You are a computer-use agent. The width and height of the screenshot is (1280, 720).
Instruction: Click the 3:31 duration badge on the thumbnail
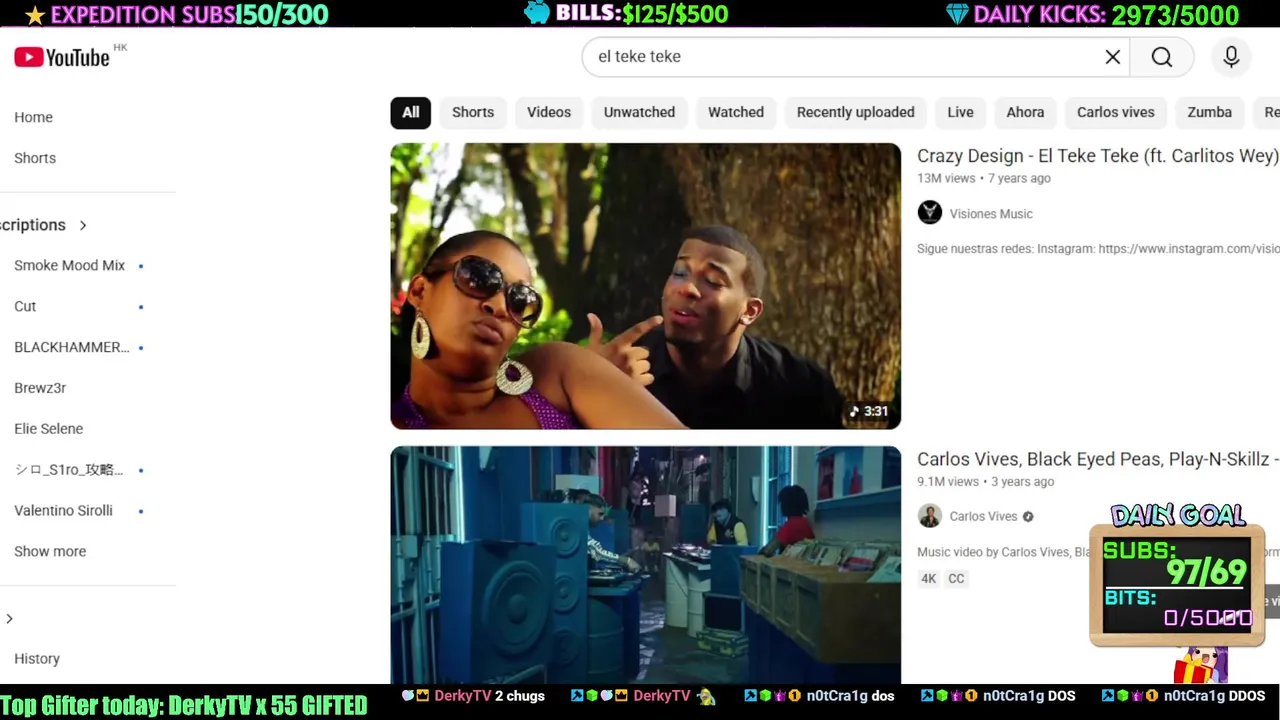coord(869,411)
